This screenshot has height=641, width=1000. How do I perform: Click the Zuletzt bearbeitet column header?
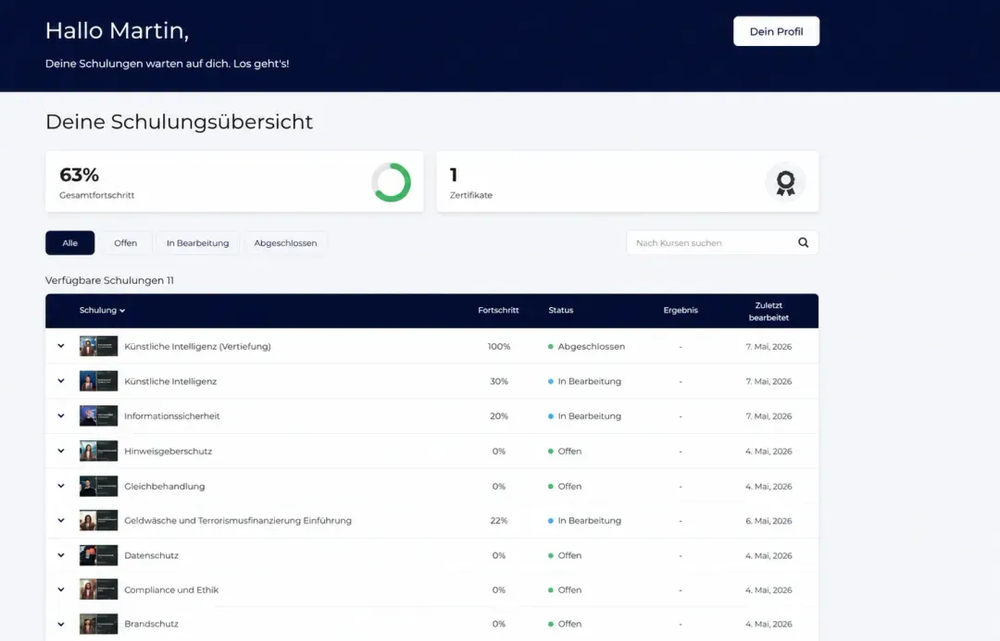[768, 311]
